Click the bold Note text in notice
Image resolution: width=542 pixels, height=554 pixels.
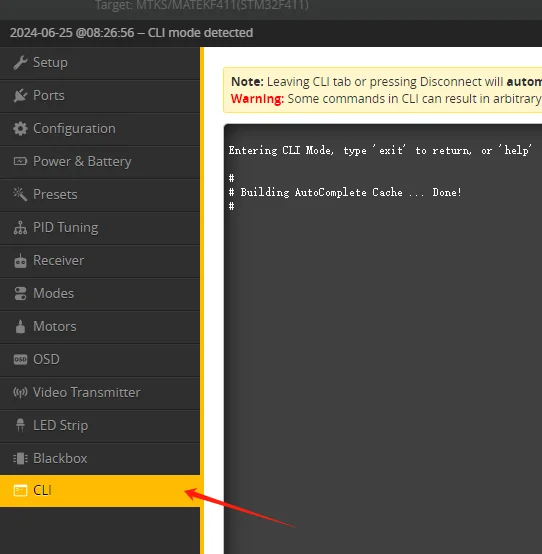click(x=247, y=82)
